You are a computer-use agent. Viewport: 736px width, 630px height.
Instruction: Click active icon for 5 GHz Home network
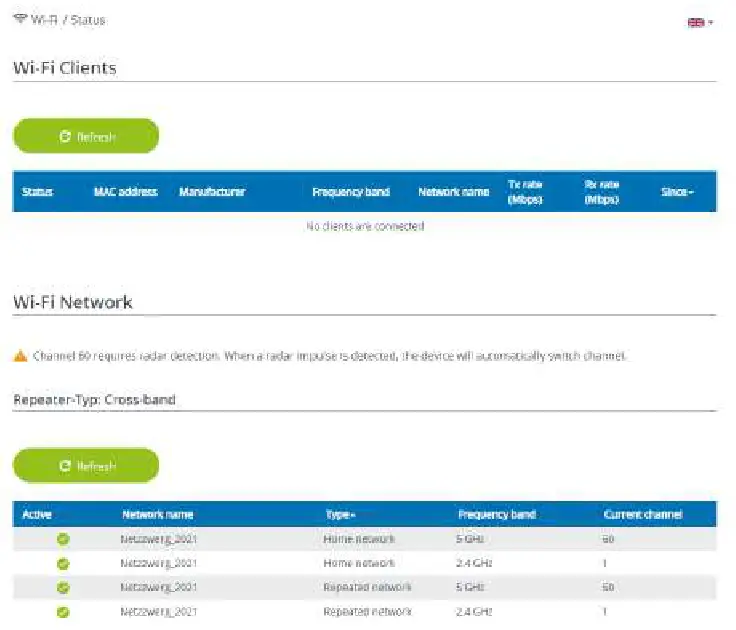[x=63, y=539]
